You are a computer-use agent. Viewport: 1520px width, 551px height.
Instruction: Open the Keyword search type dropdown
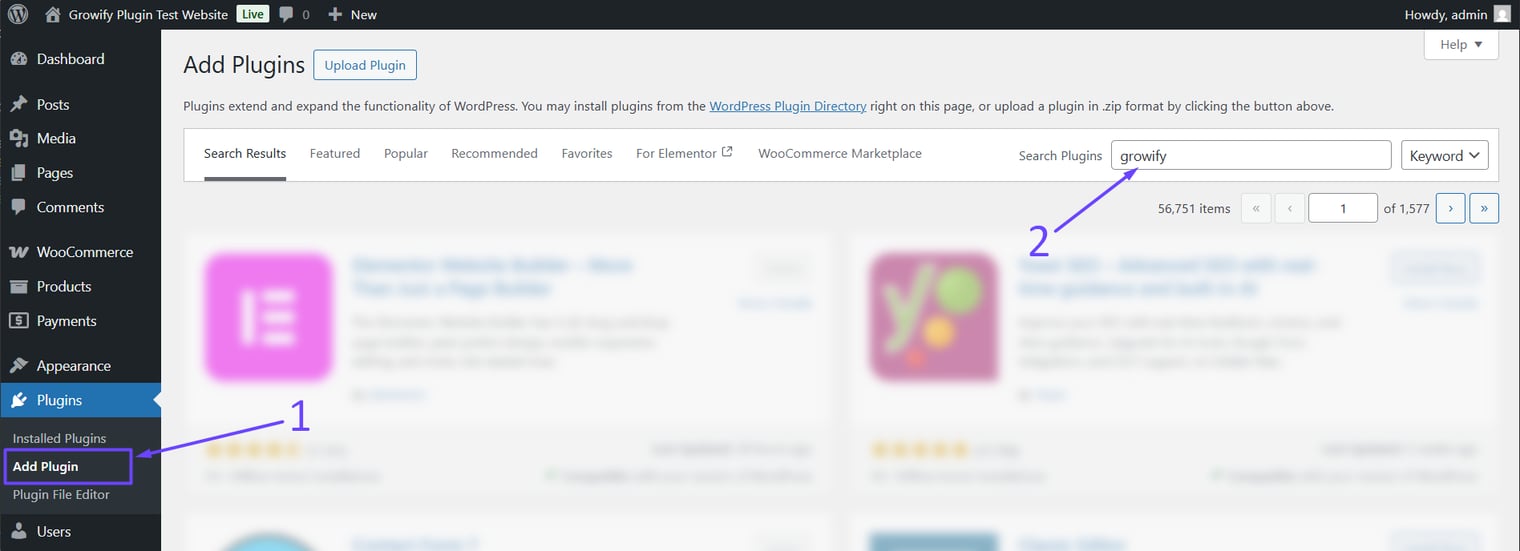click(1444, 156)
